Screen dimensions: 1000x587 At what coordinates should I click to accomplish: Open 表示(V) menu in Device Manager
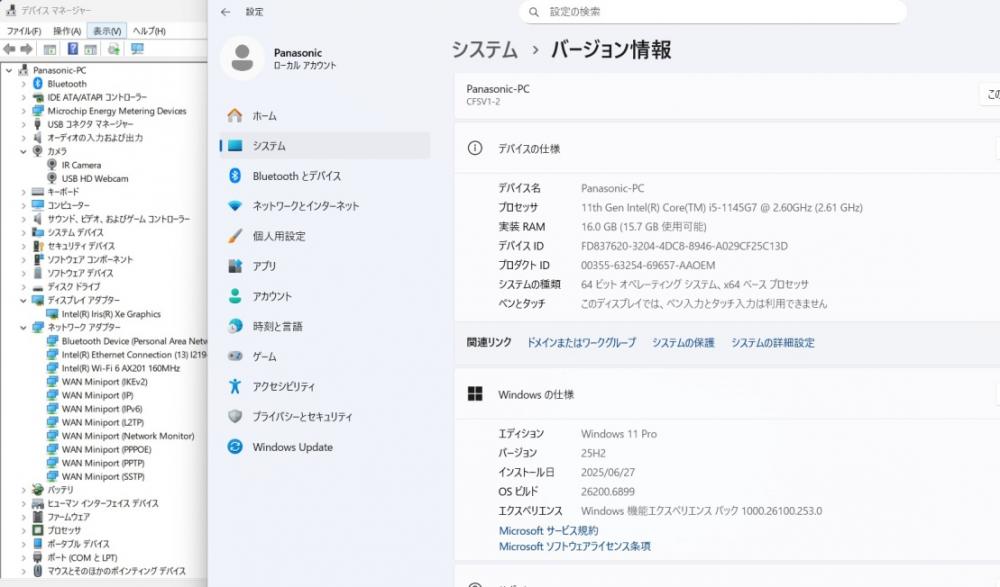click(x=107, y=31)
